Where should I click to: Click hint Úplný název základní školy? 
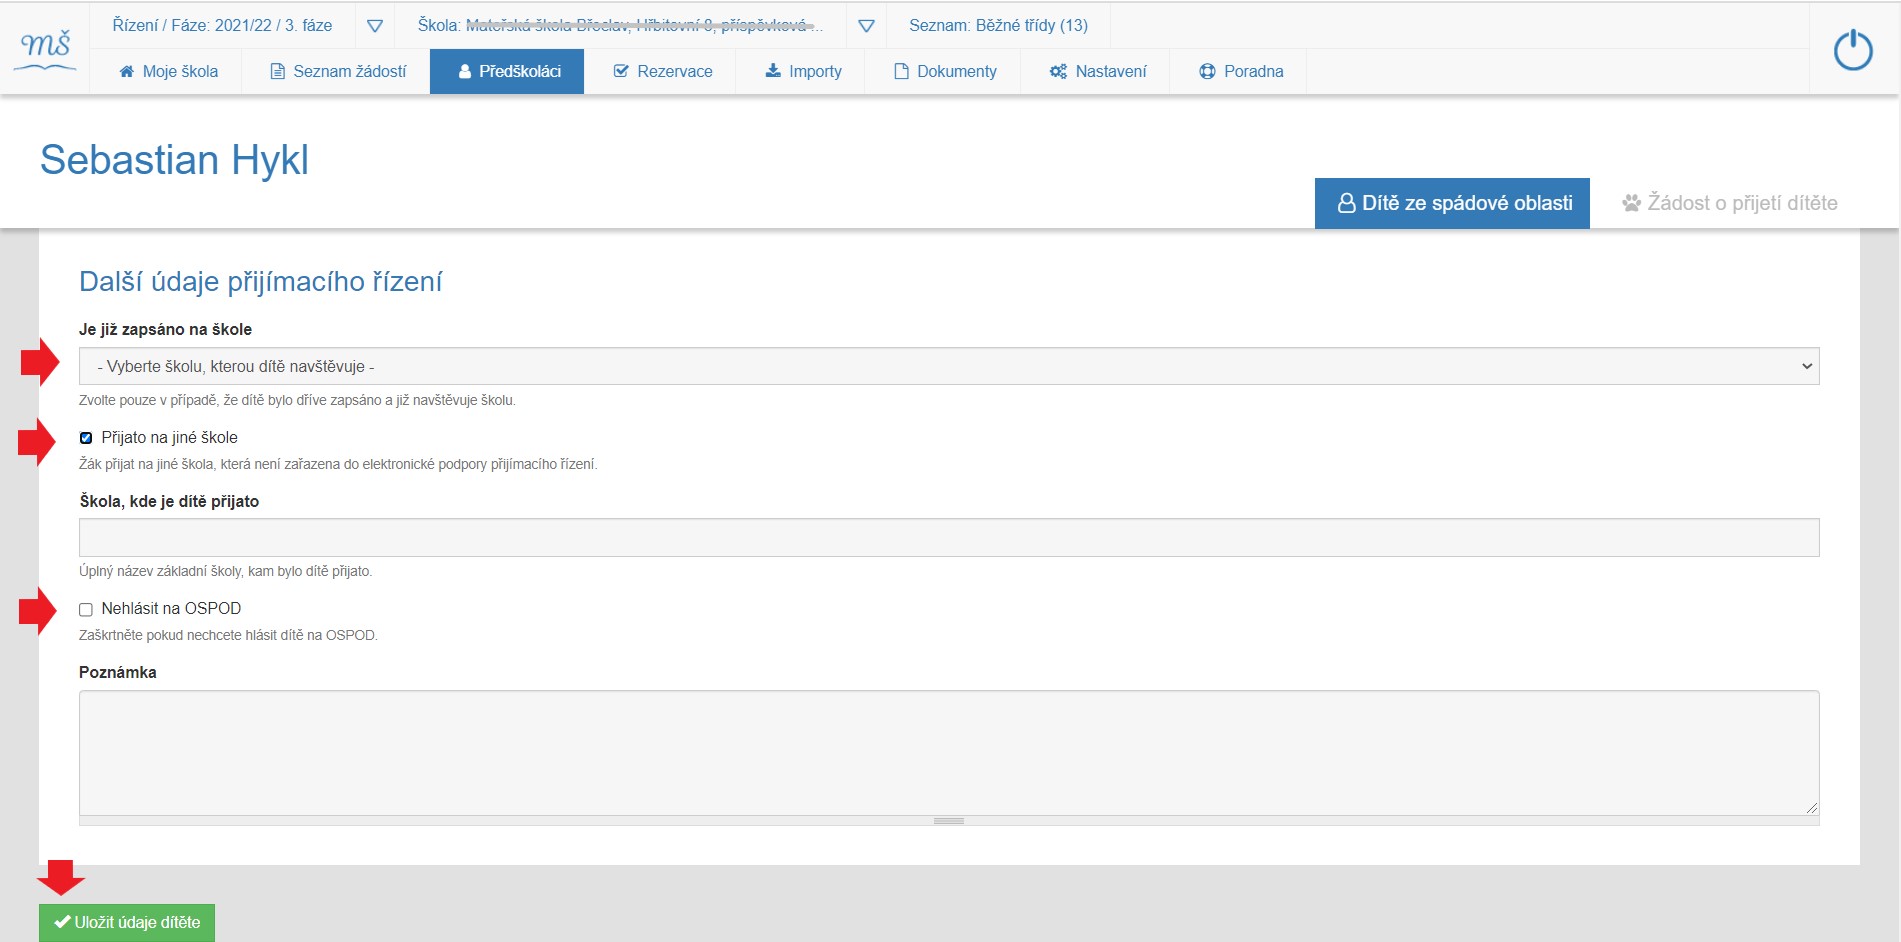click(225, 571)
